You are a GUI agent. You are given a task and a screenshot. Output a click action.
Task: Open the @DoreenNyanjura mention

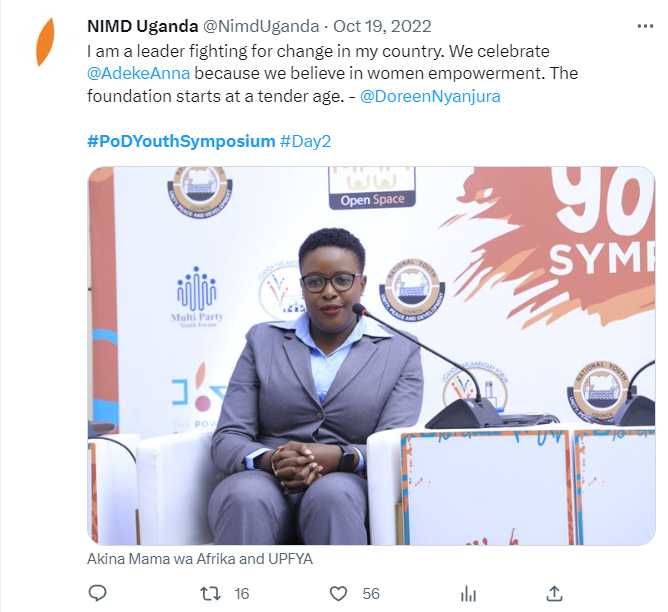click(x=430, y=96)
